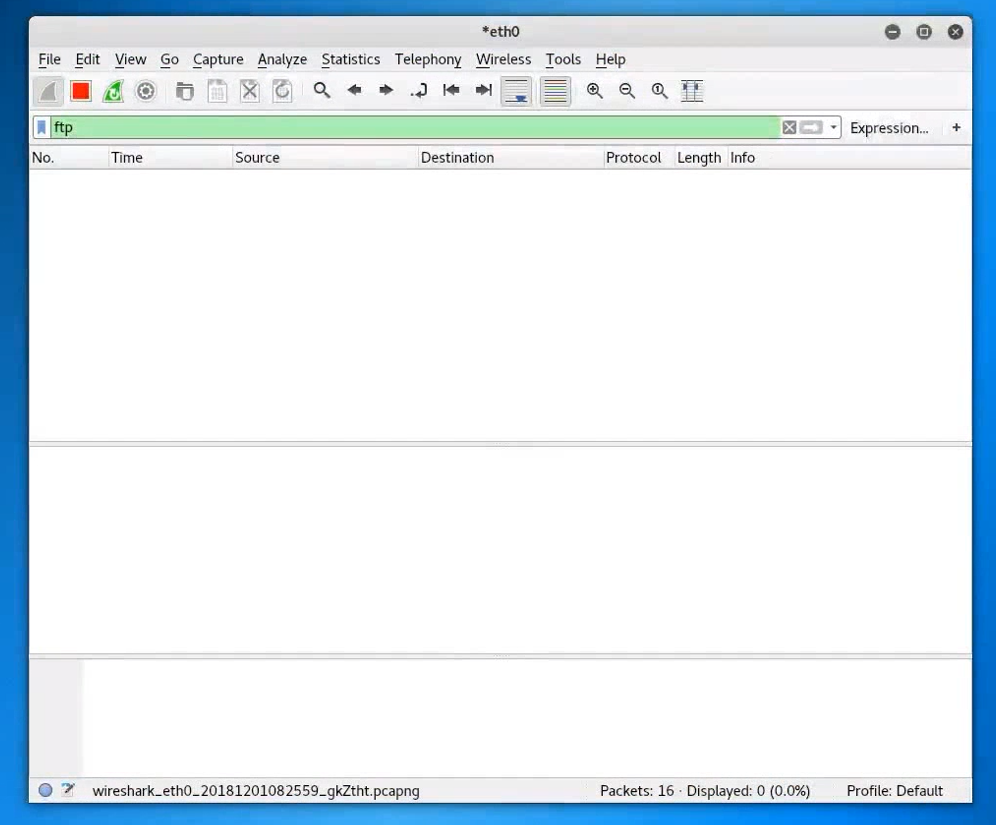Open the View menu
Image resolution: width=996 pixels, height=825 pixels.
[x=131, y=60]
